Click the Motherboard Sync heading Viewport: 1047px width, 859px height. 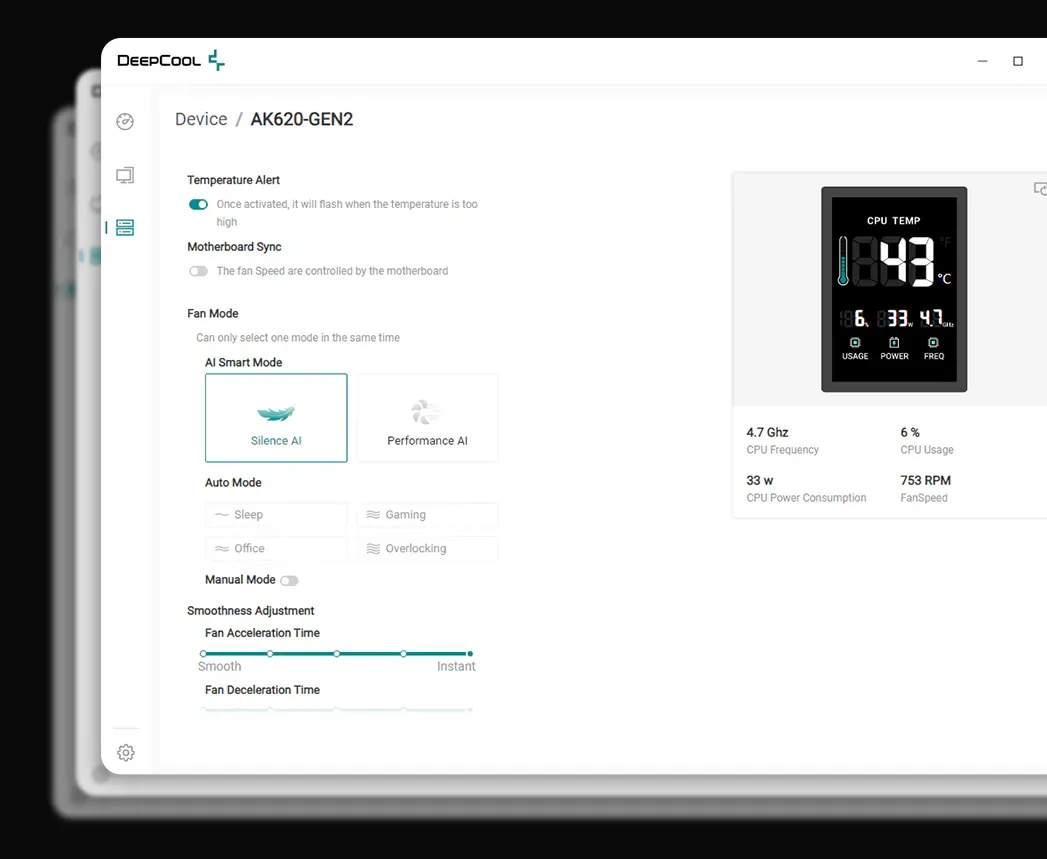click(x=234, y=247)
